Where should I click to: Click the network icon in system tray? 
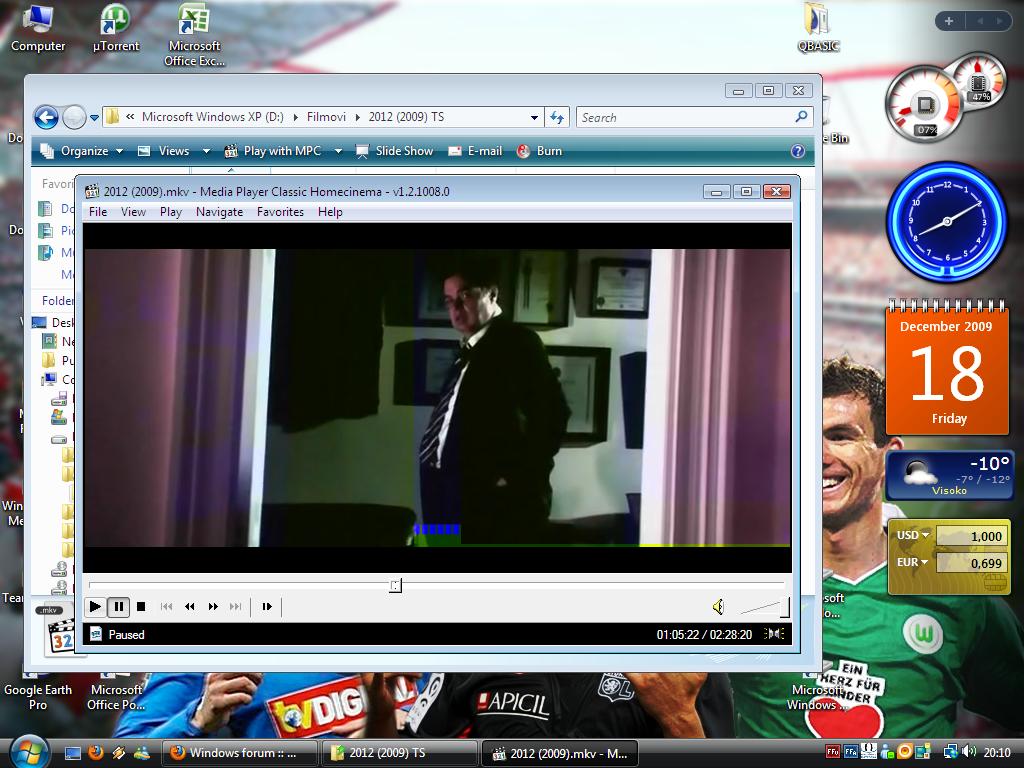click(950, 752)
